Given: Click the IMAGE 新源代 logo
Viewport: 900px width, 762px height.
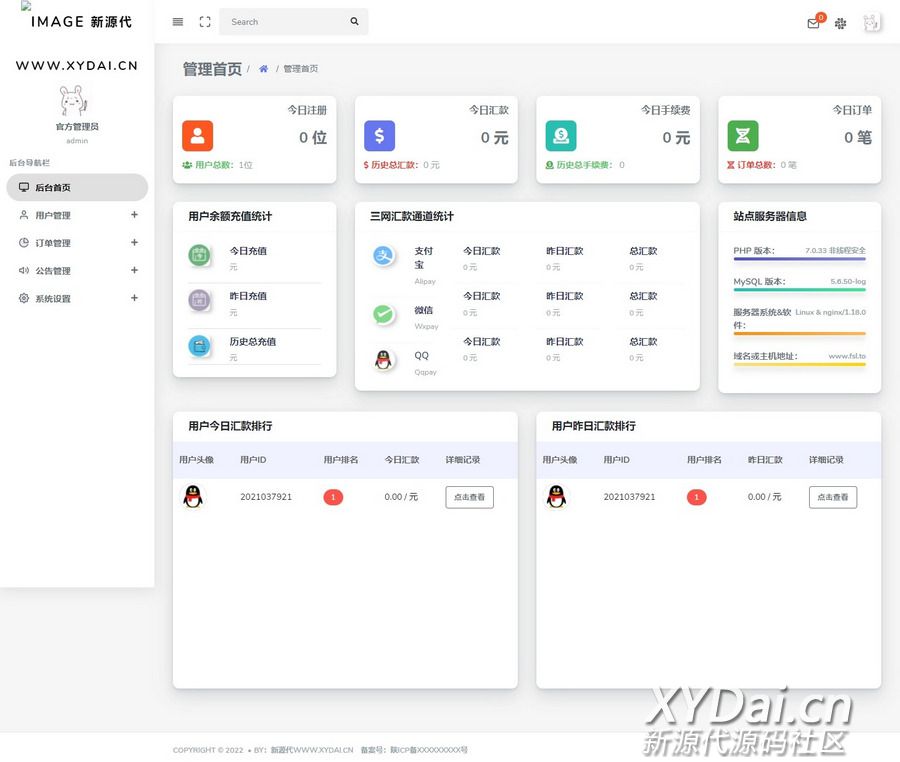Looking at the screenshot, I should 81,21.
